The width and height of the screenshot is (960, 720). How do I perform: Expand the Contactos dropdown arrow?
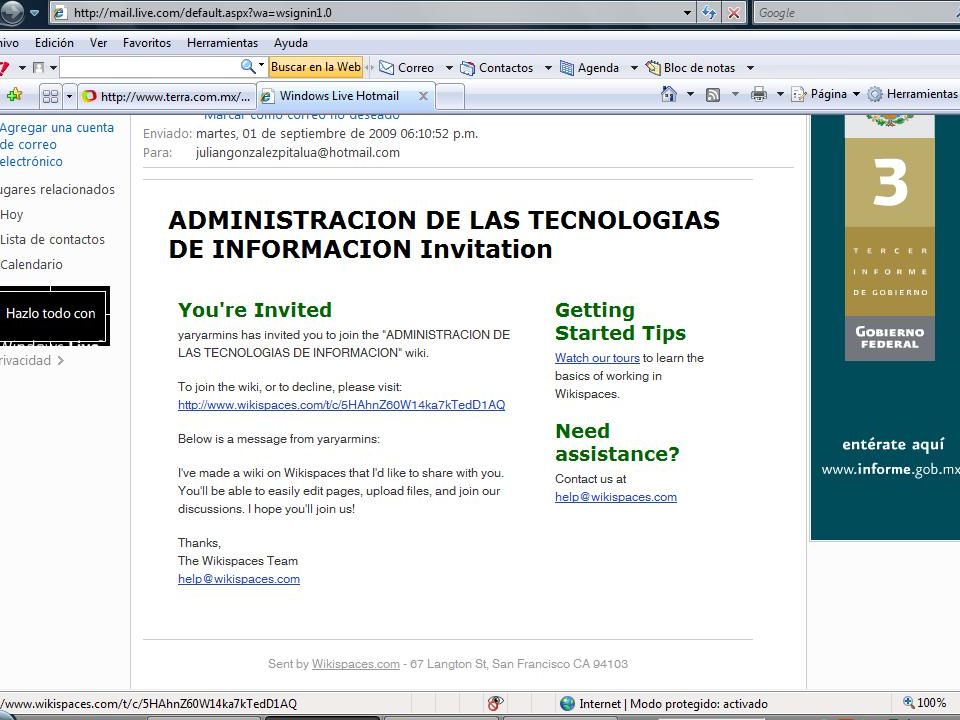[548, 67]
